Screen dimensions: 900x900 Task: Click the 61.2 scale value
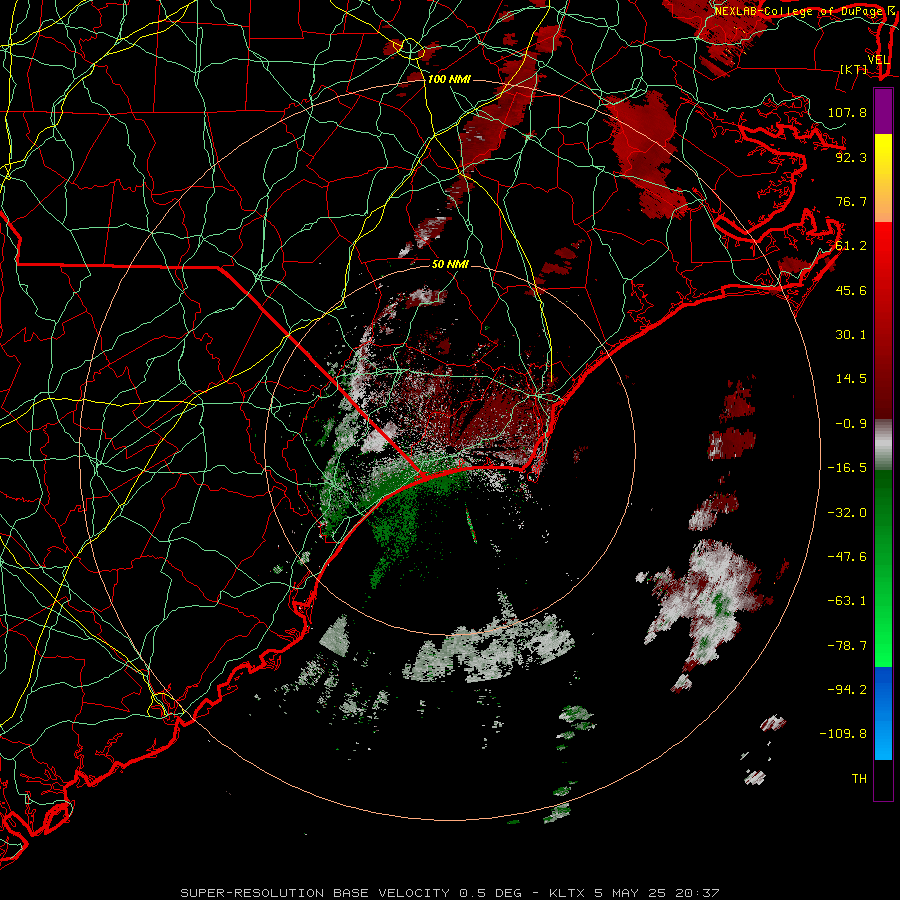pyautogui.click(x=851, y=246)
